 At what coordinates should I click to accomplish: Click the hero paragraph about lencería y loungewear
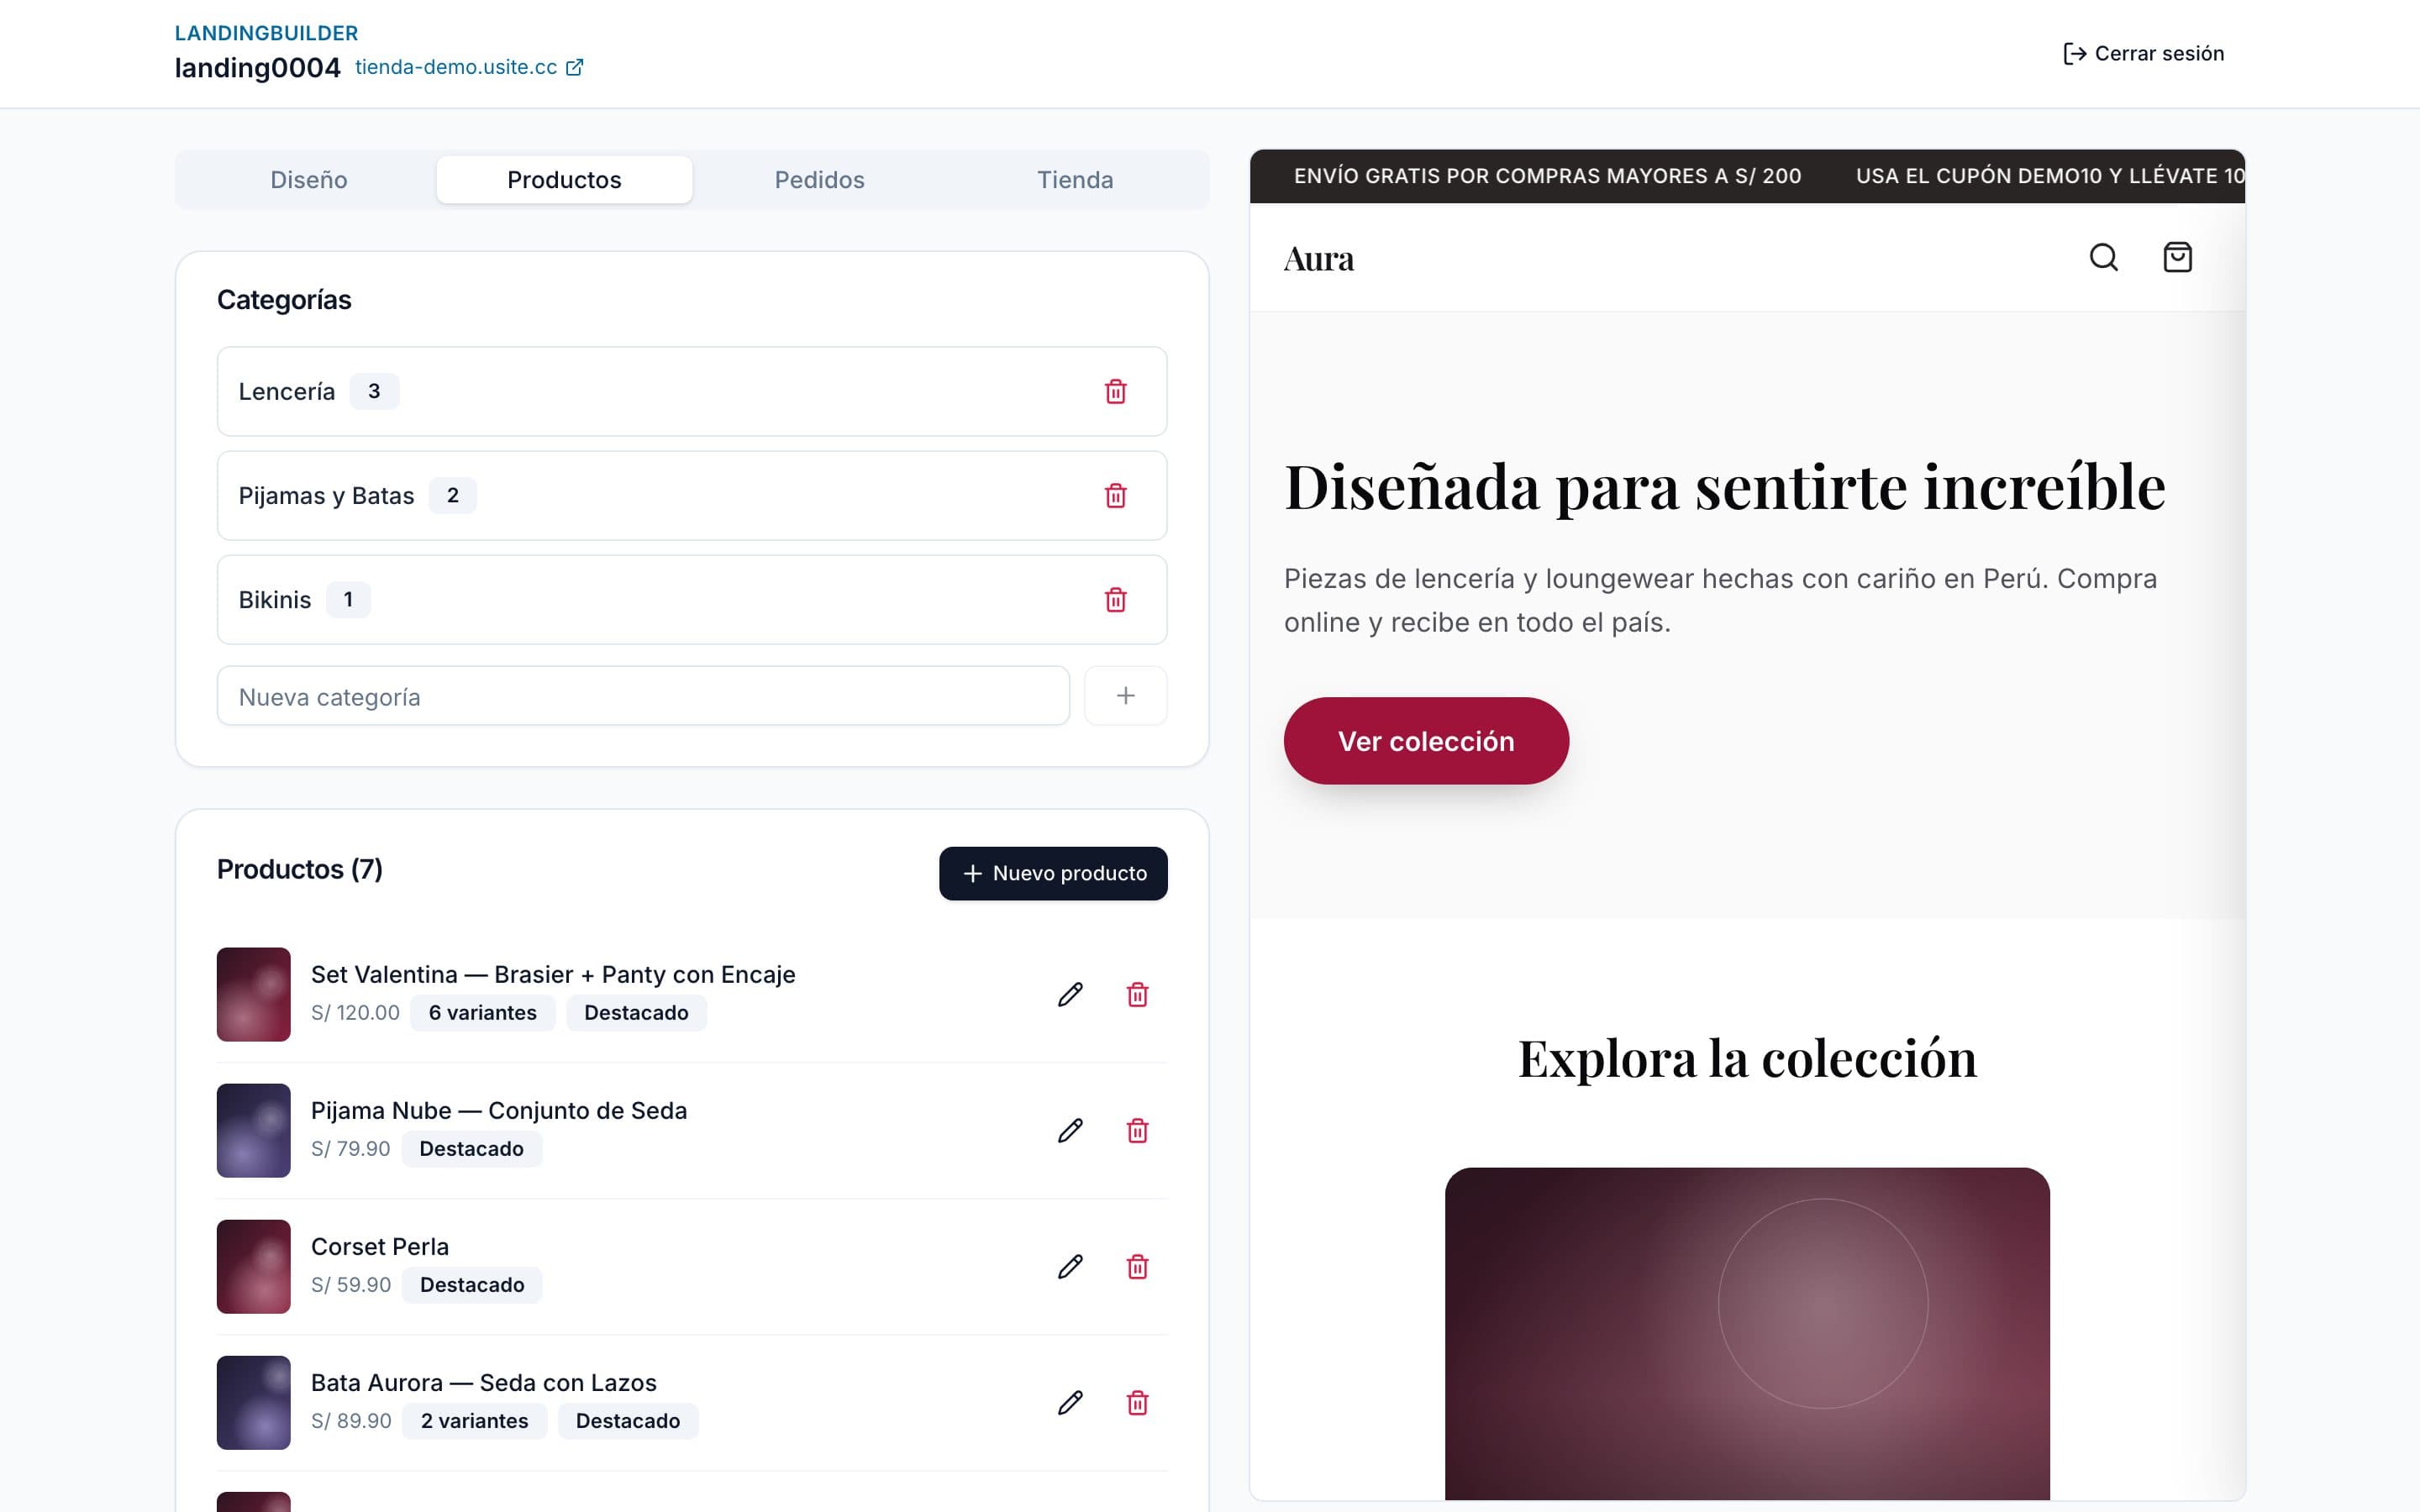click(1721, 600)
